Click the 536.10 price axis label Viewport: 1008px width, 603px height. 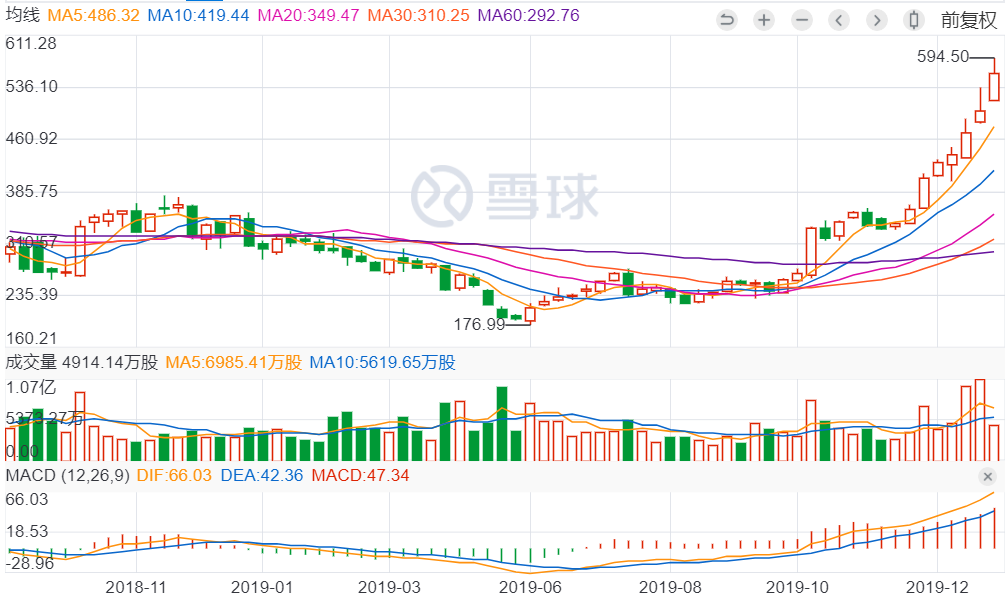pos(32,87)
